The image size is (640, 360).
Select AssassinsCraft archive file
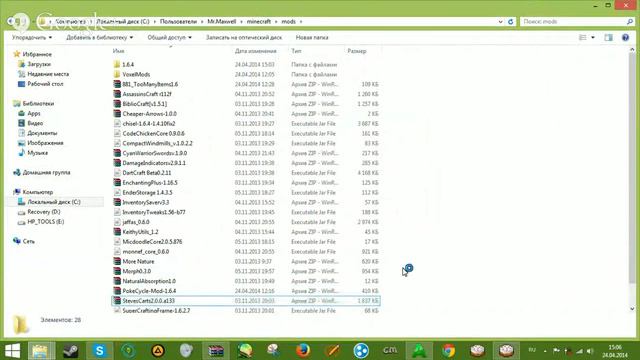tap(147, 94)
